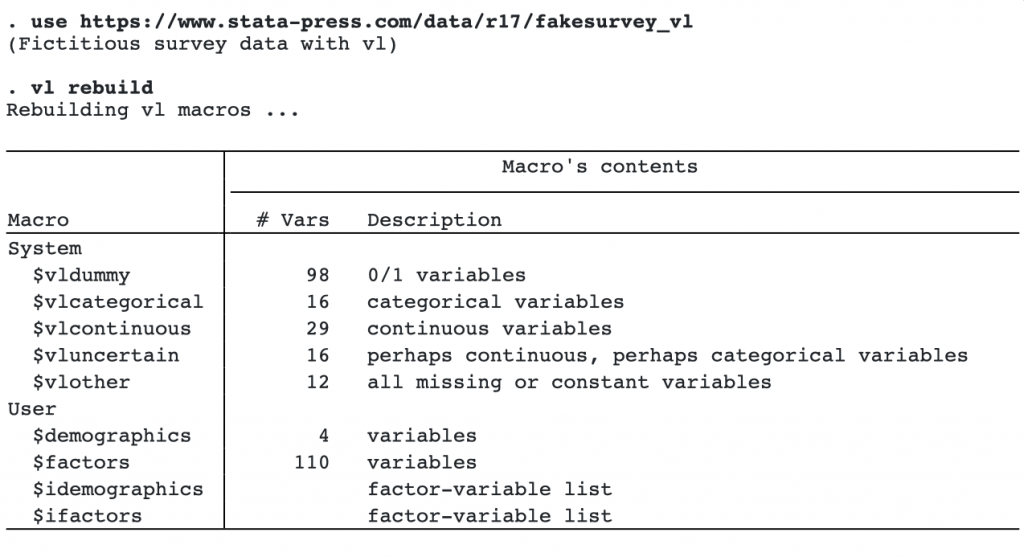Screen dimensions: 1024x557
Task: Click the $vlcontinuous macro name
Action: pyautogui.click(x=112, y=328)
